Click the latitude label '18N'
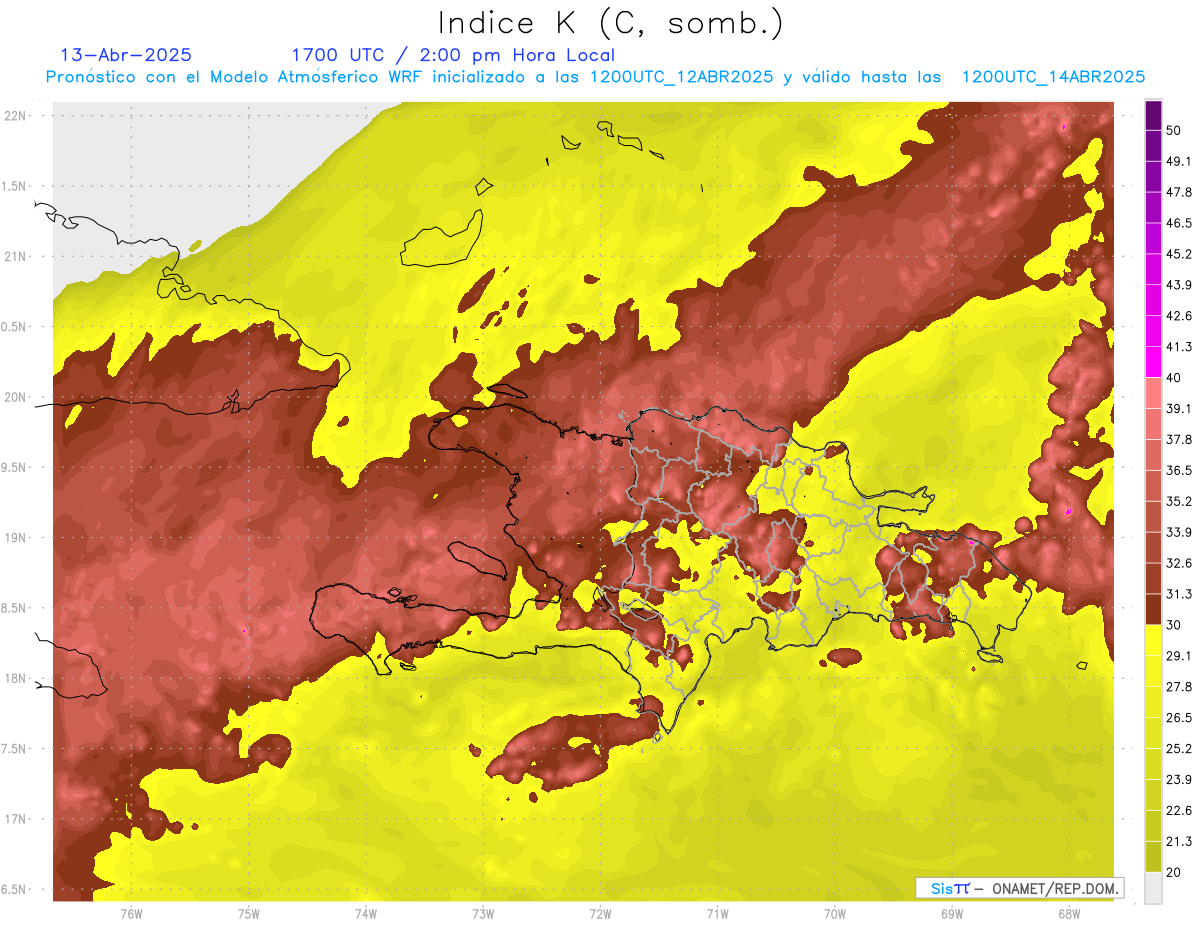 16,679
